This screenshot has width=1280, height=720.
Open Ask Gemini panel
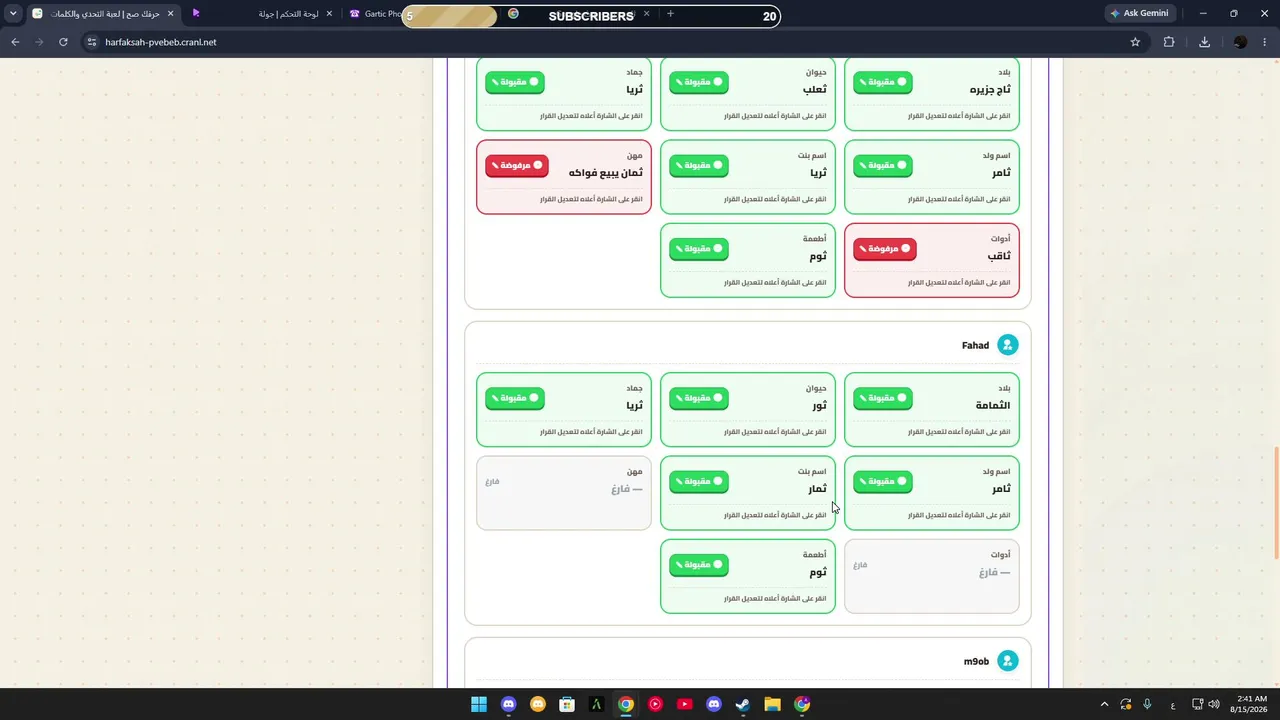[x=1139, y=14]
